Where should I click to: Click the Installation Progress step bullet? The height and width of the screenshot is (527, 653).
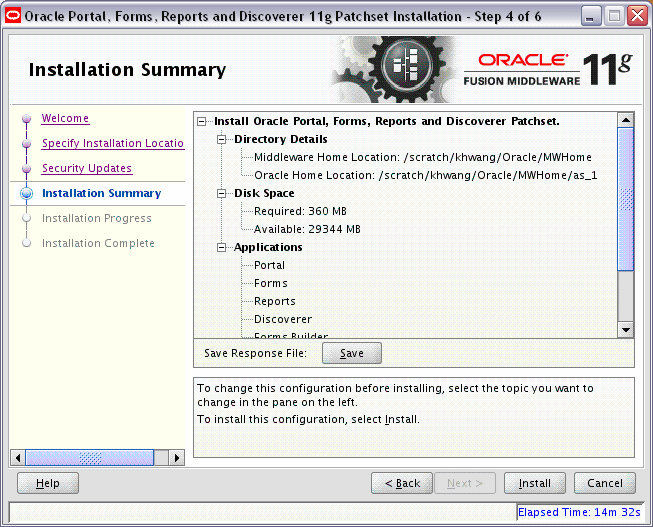tap(27, 218)
